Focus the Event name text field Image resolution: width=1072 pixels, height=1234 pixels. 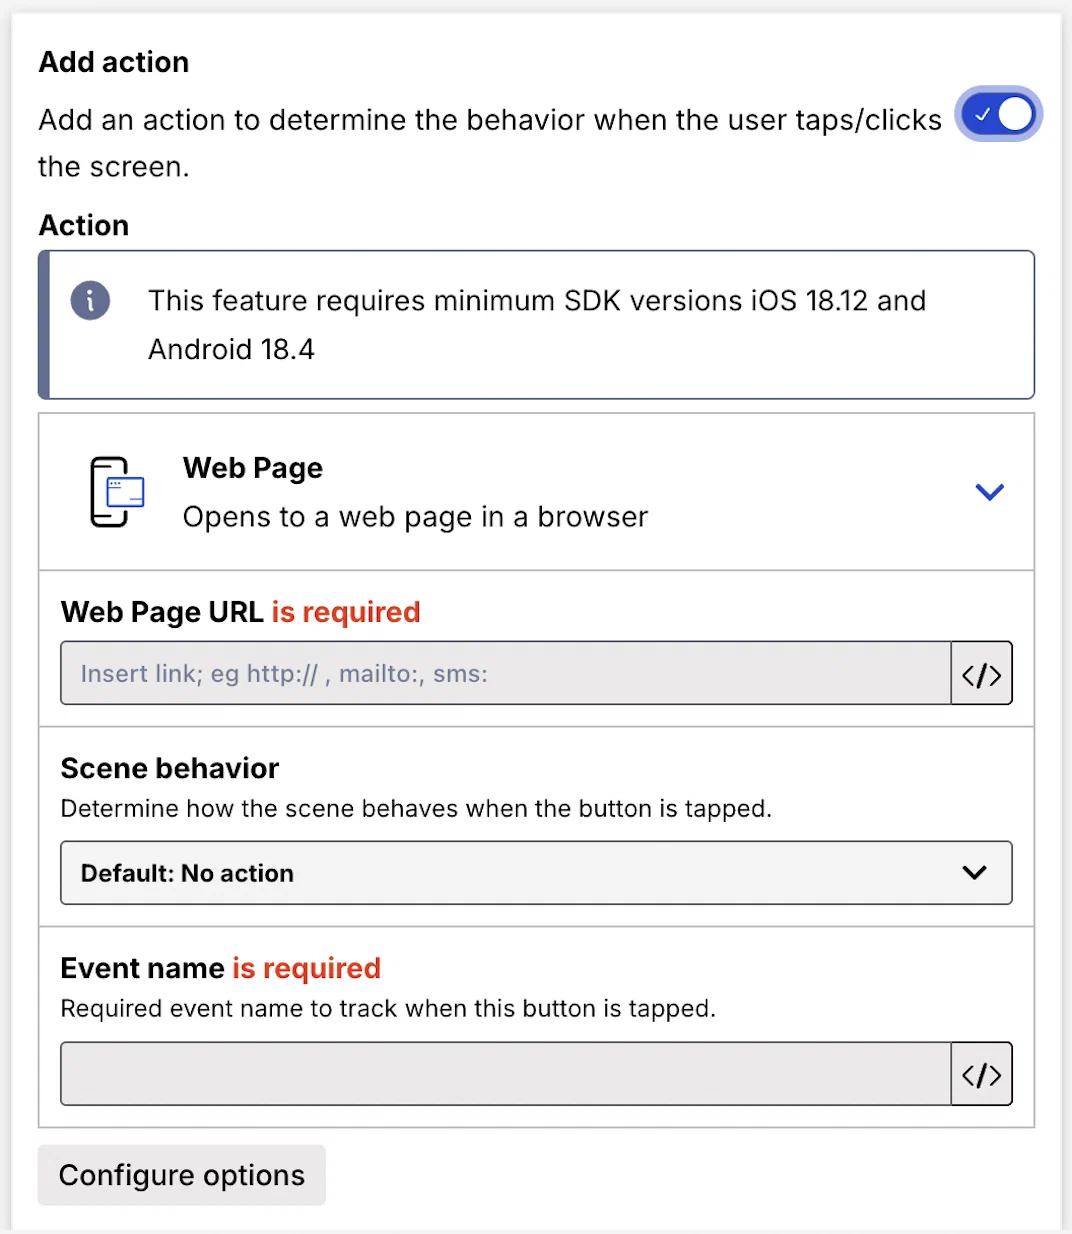point(505,1074)
